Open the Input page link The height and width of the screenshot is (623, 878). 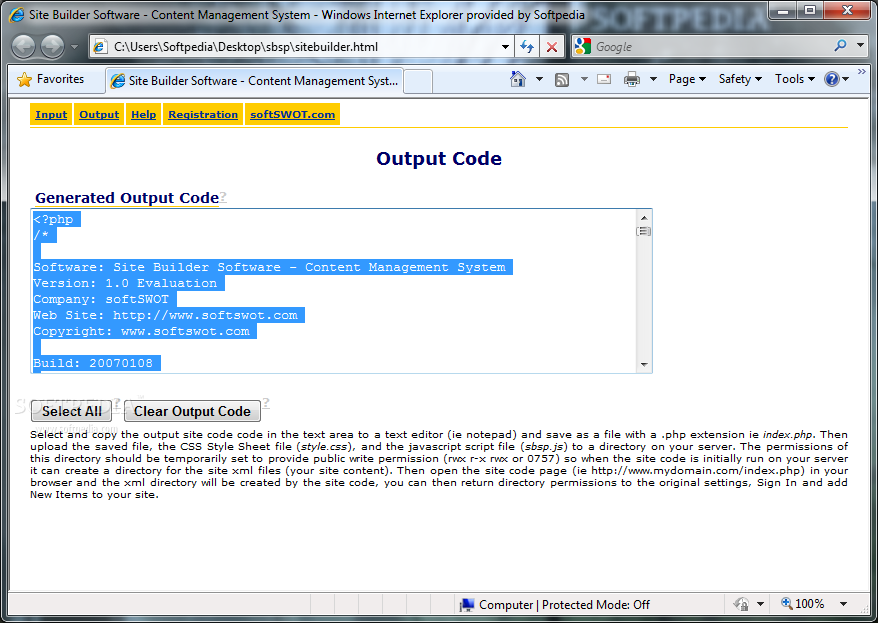coord(51,114)
